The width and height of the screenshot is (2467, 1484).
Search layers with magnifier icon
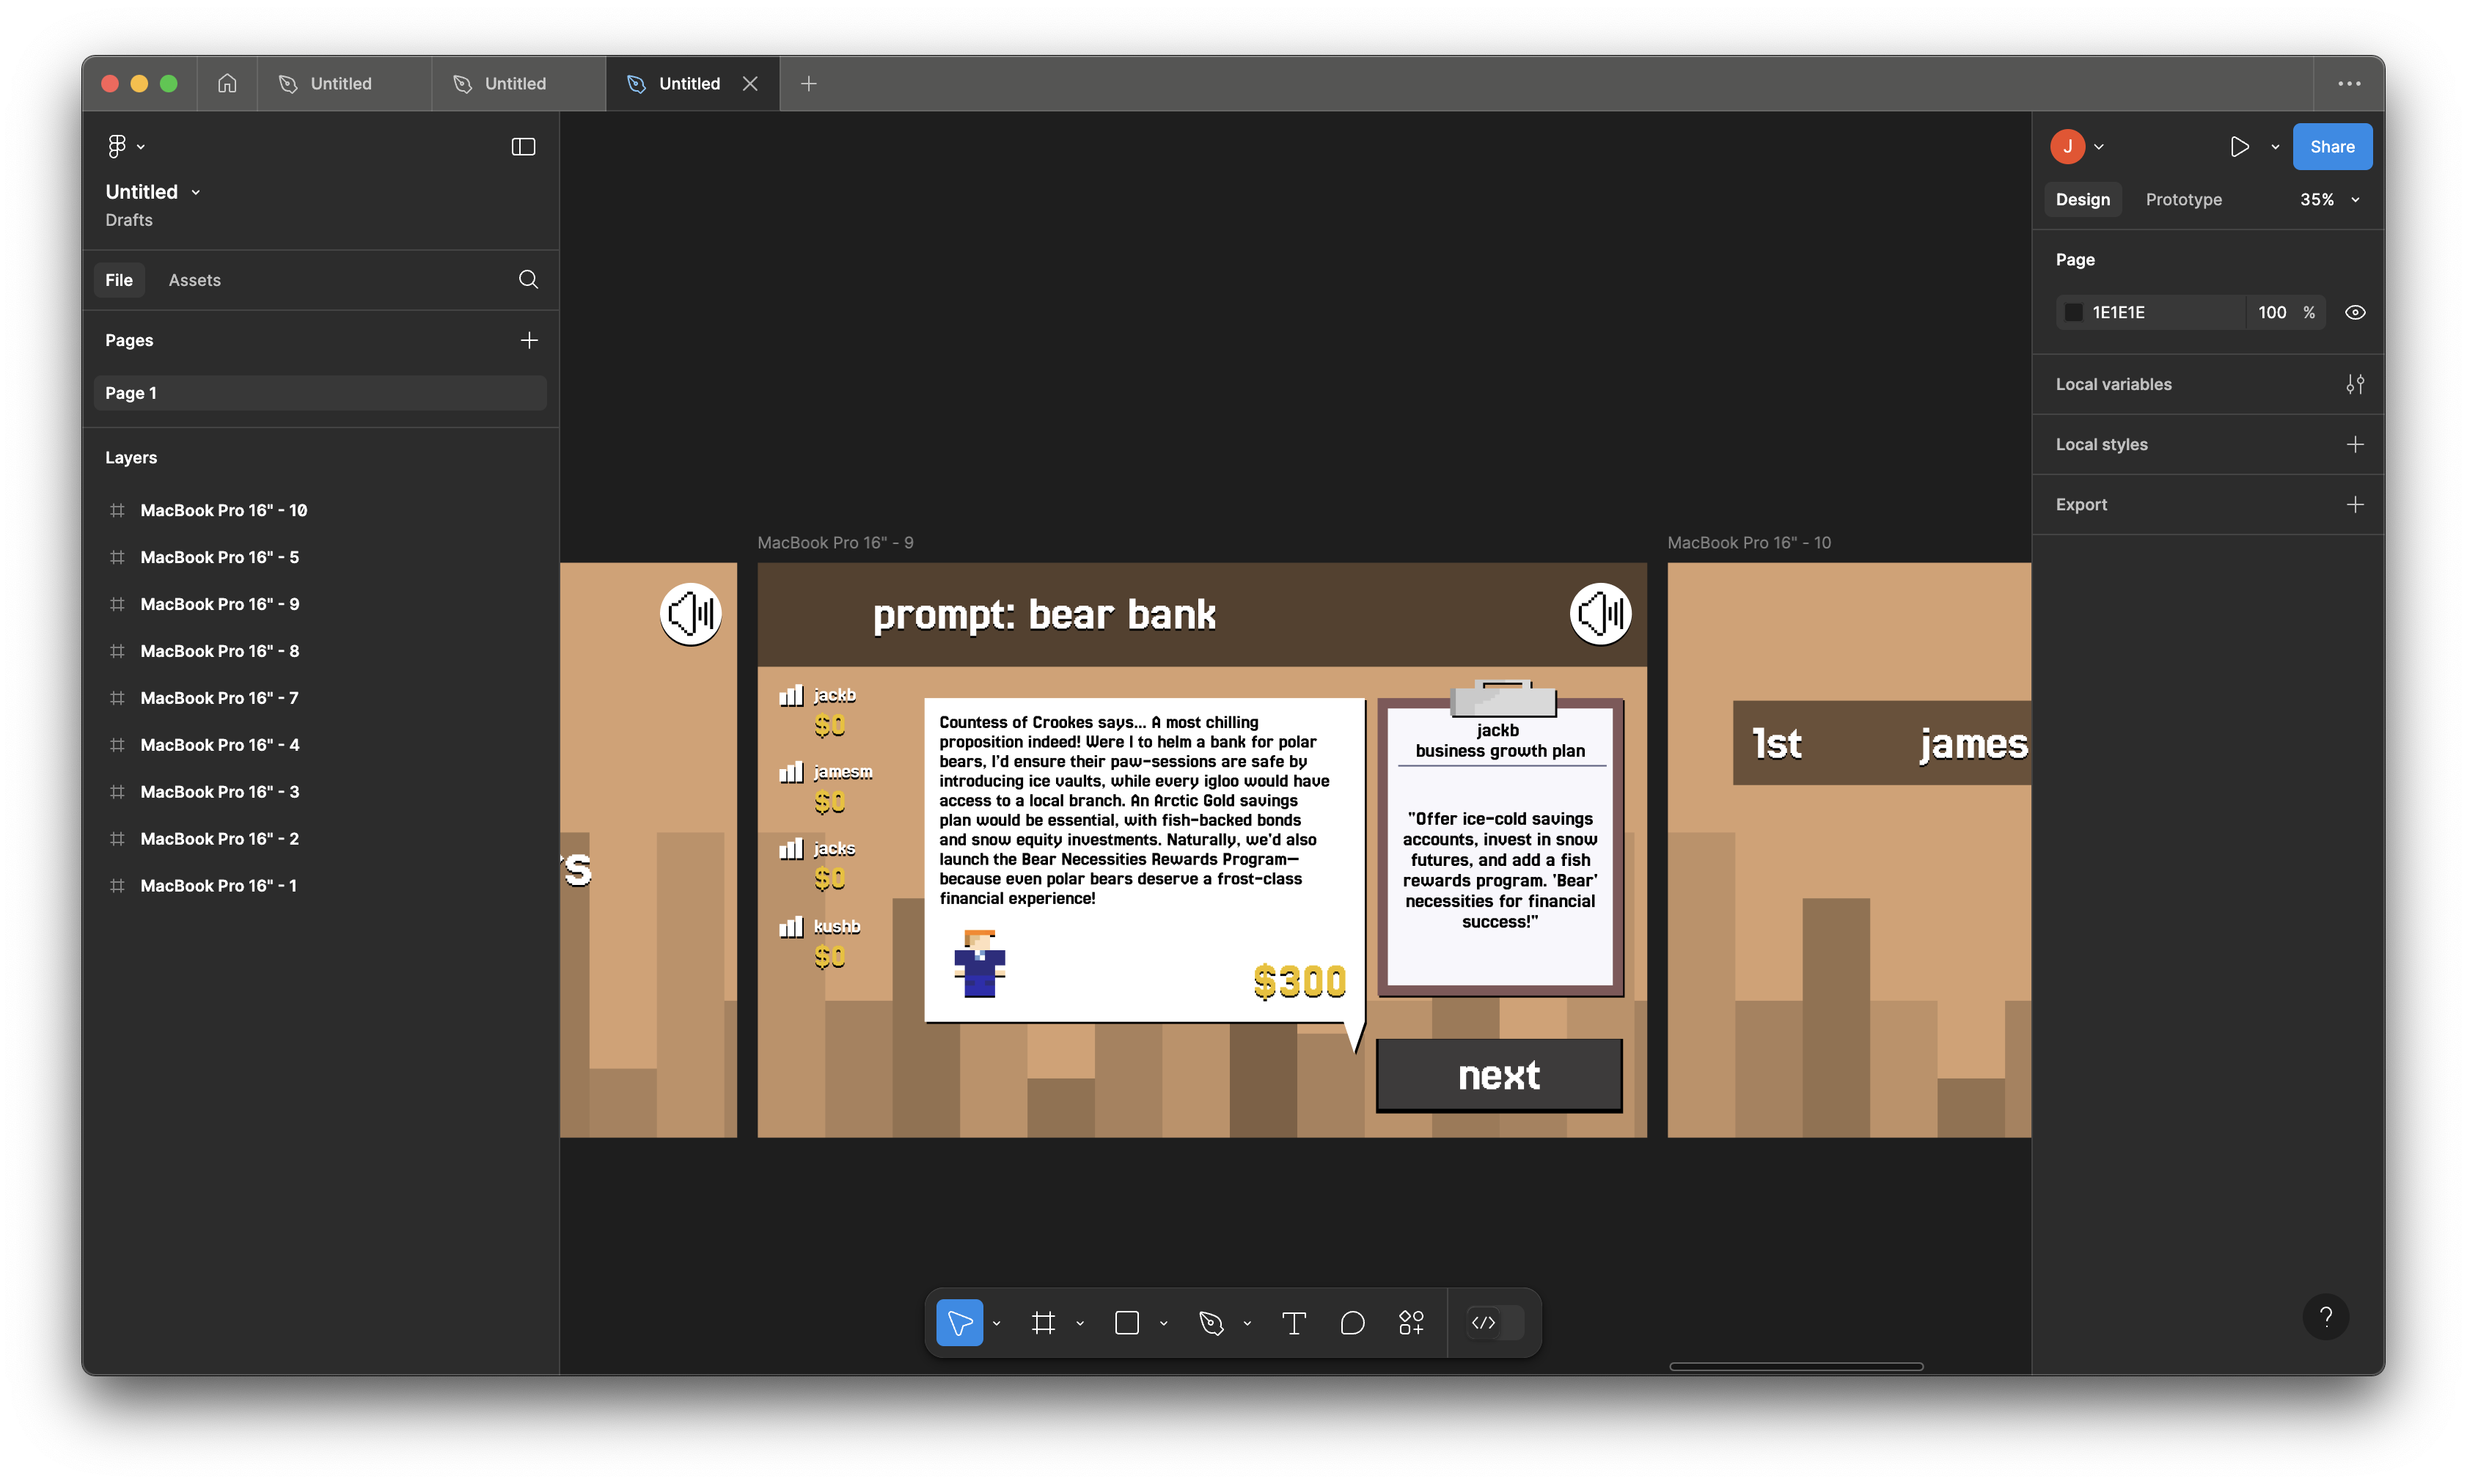click(x=528, y=280)
